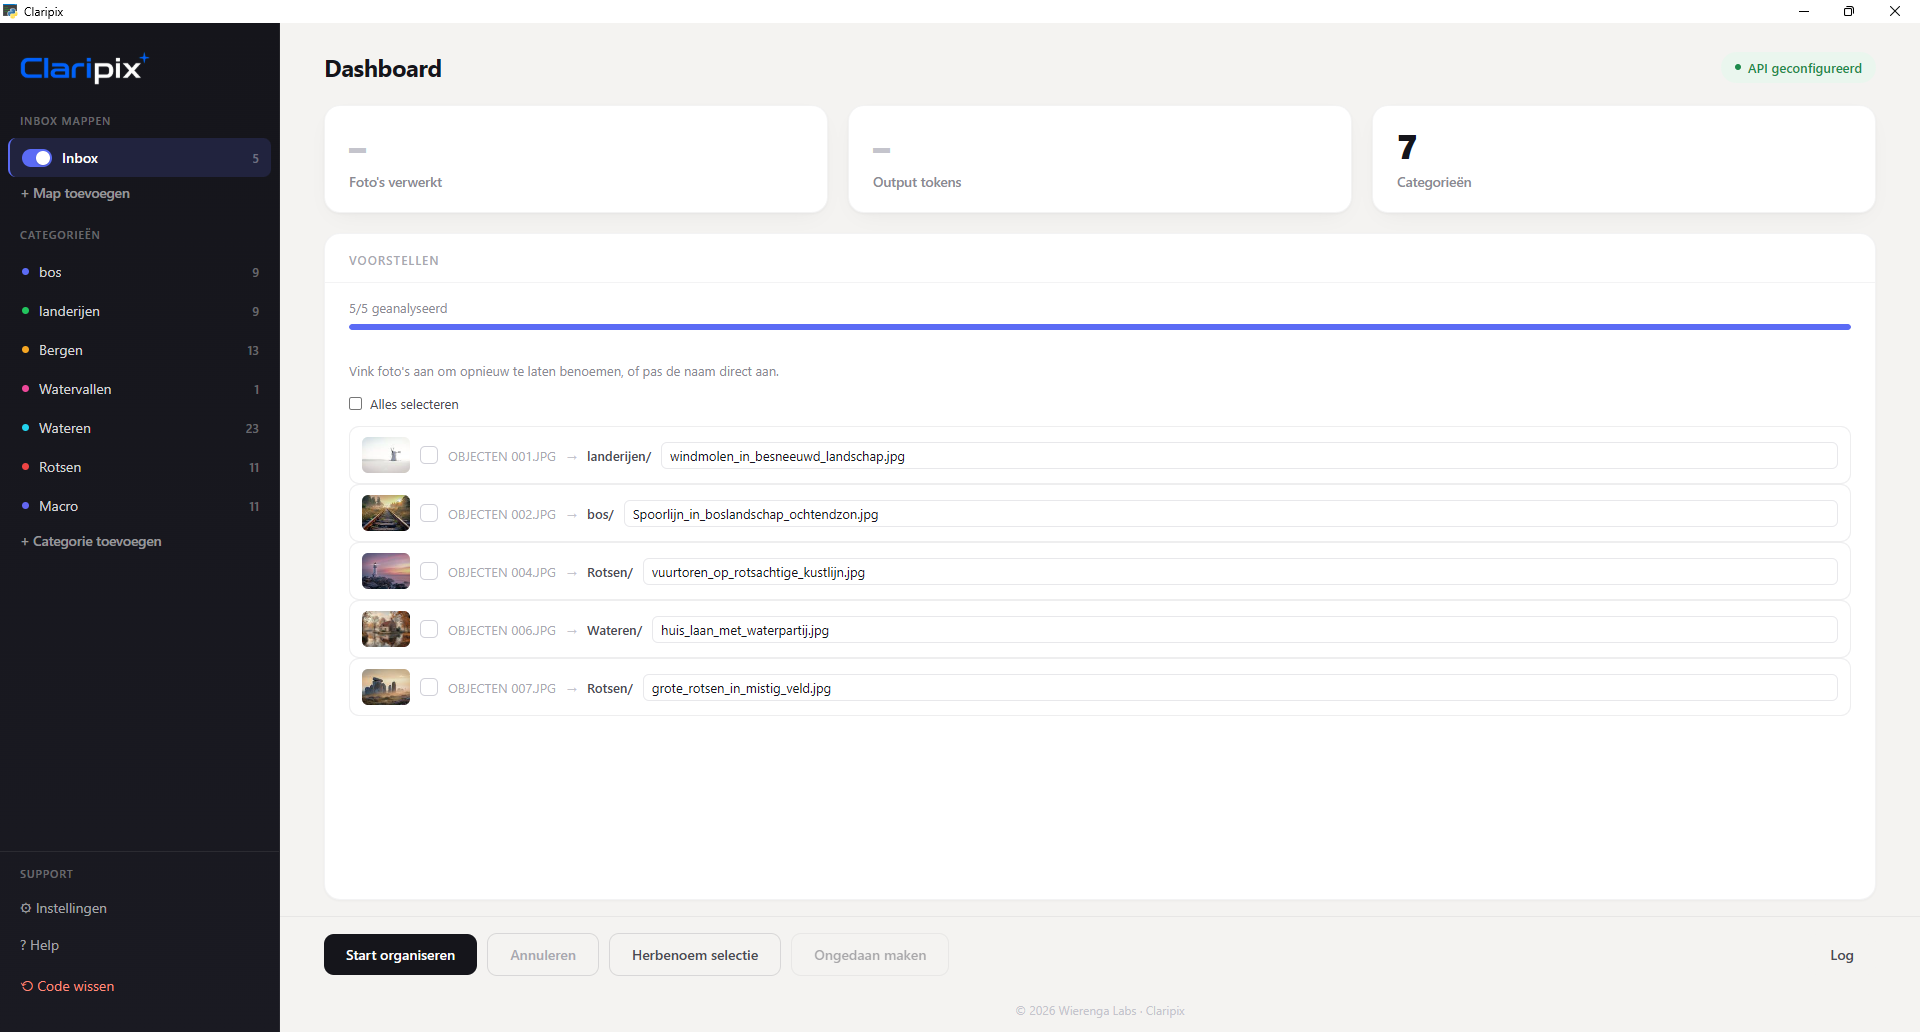Click Start organiseren button
The height and width of the screenshot is (1032, 1920).
400,955
